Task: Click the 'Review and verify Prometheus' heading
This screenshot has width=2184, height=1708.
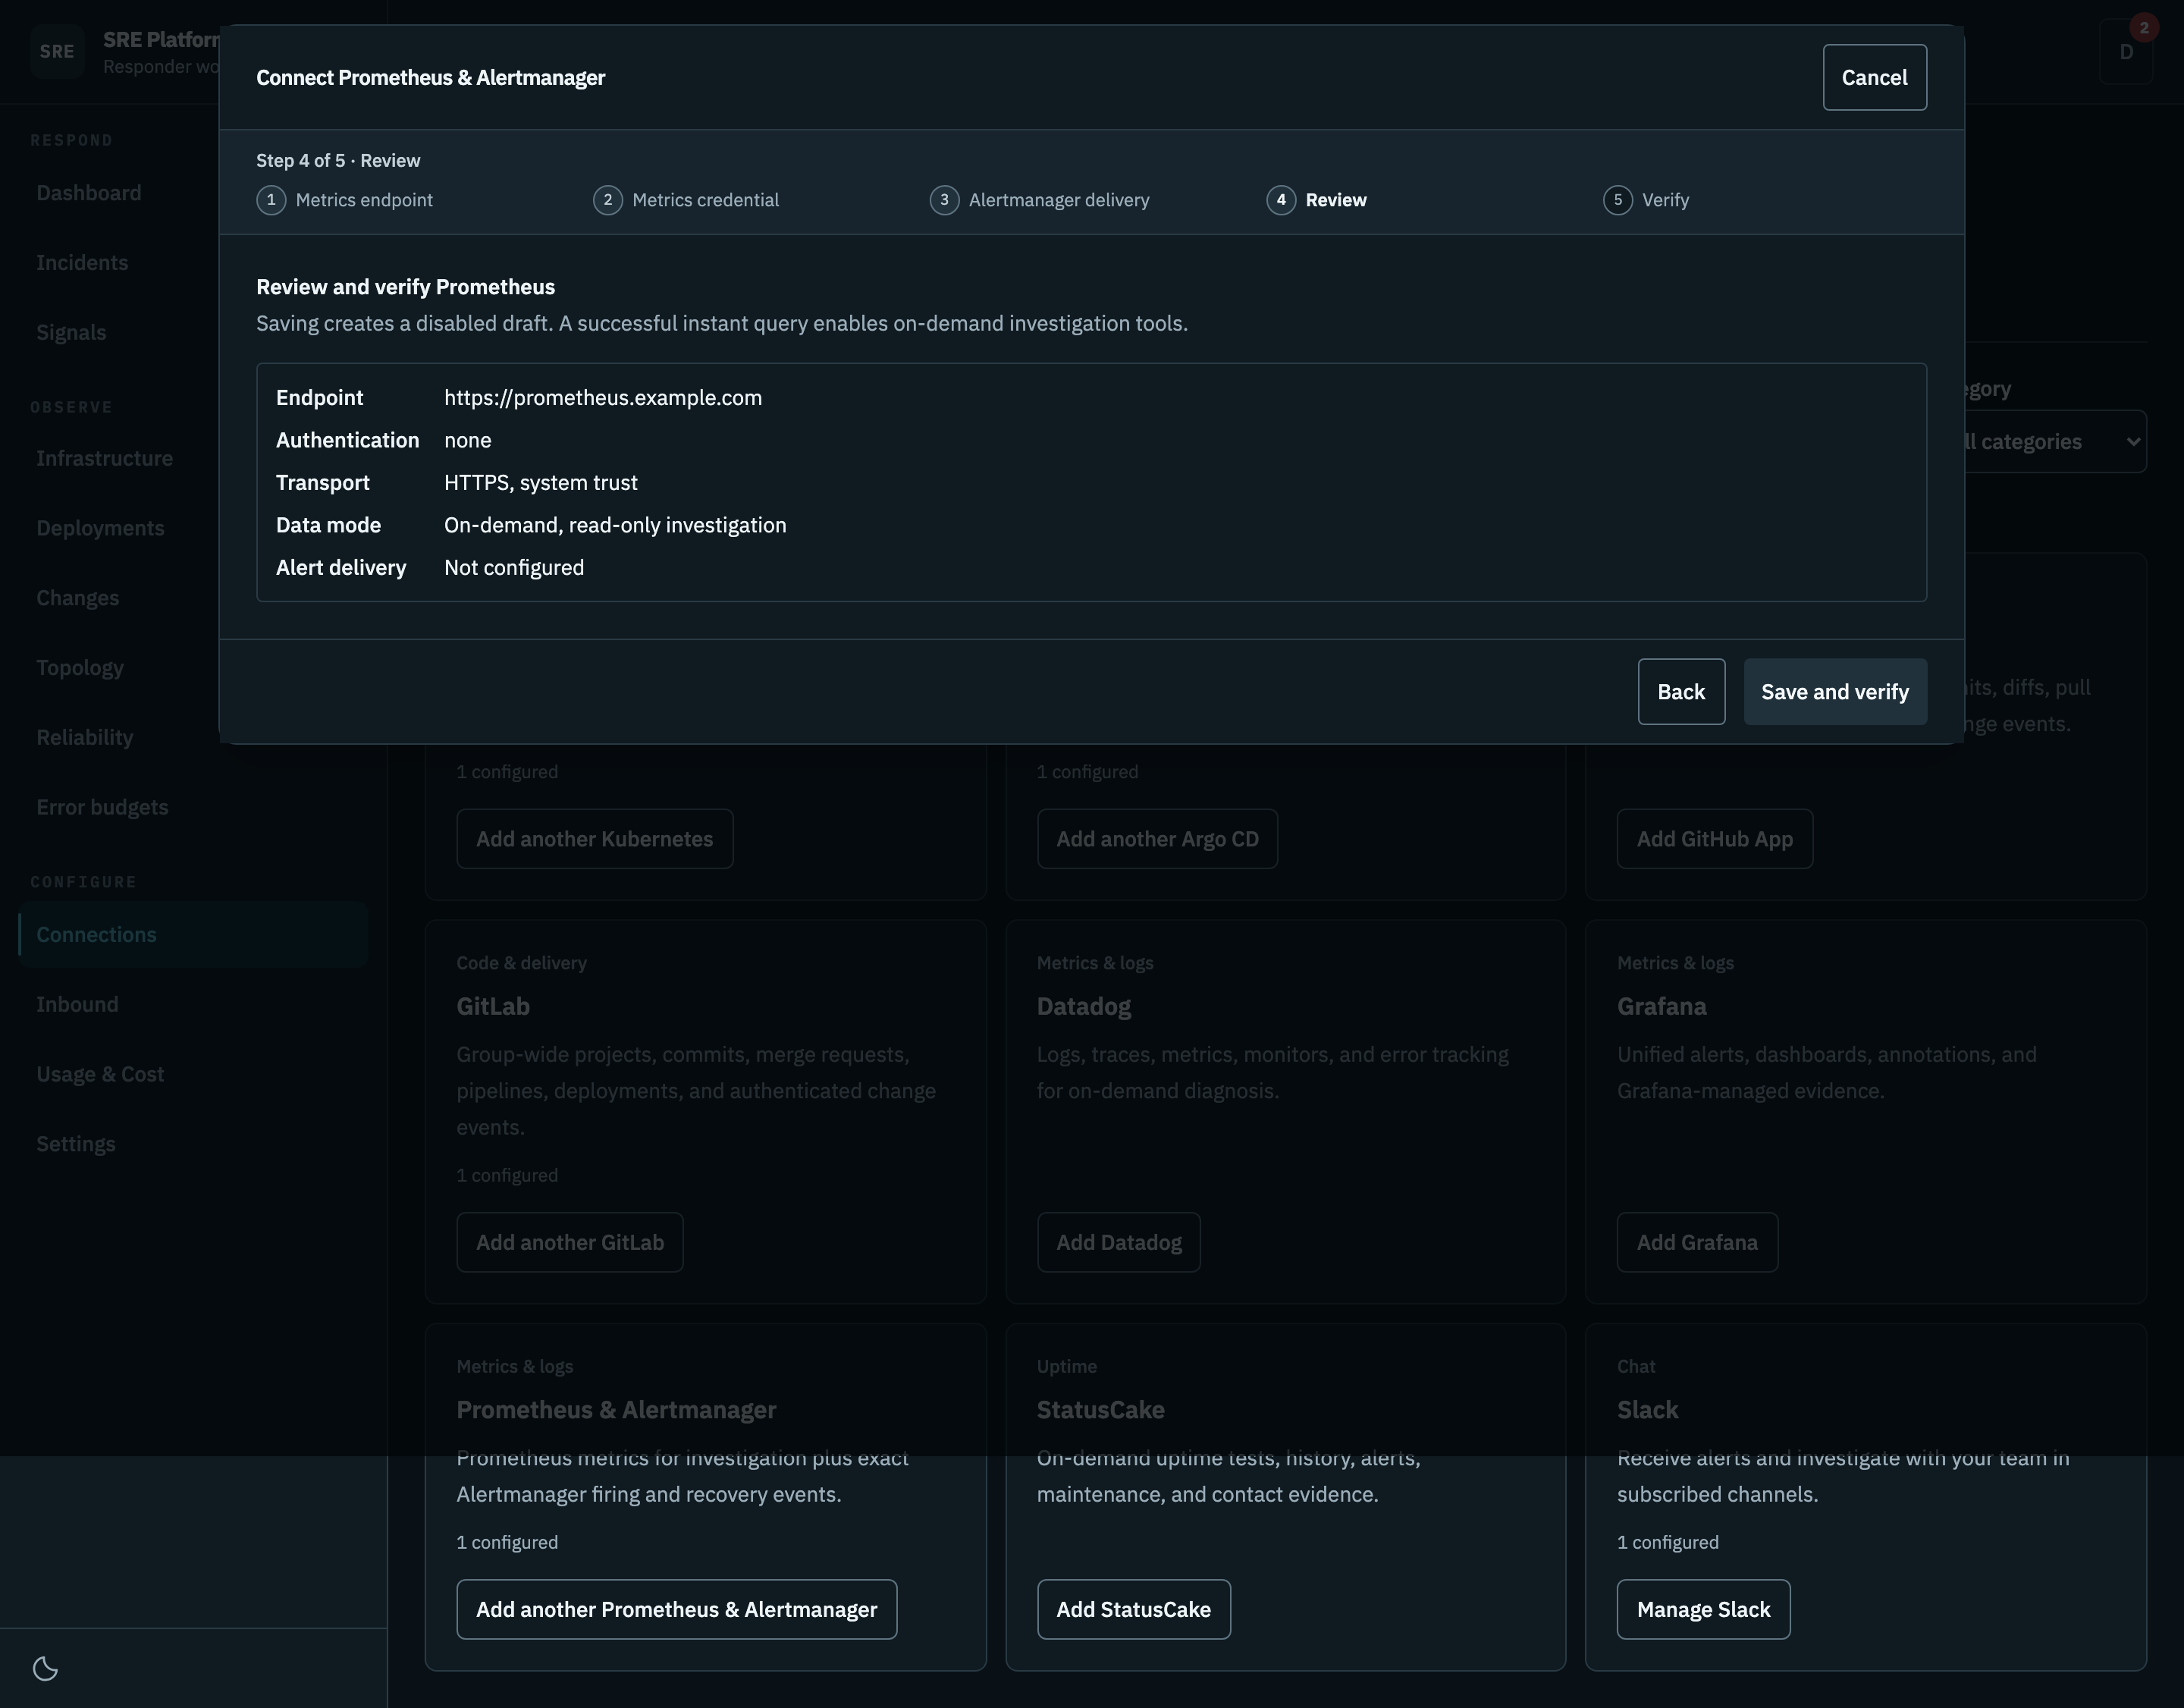Action: point(405,287)
